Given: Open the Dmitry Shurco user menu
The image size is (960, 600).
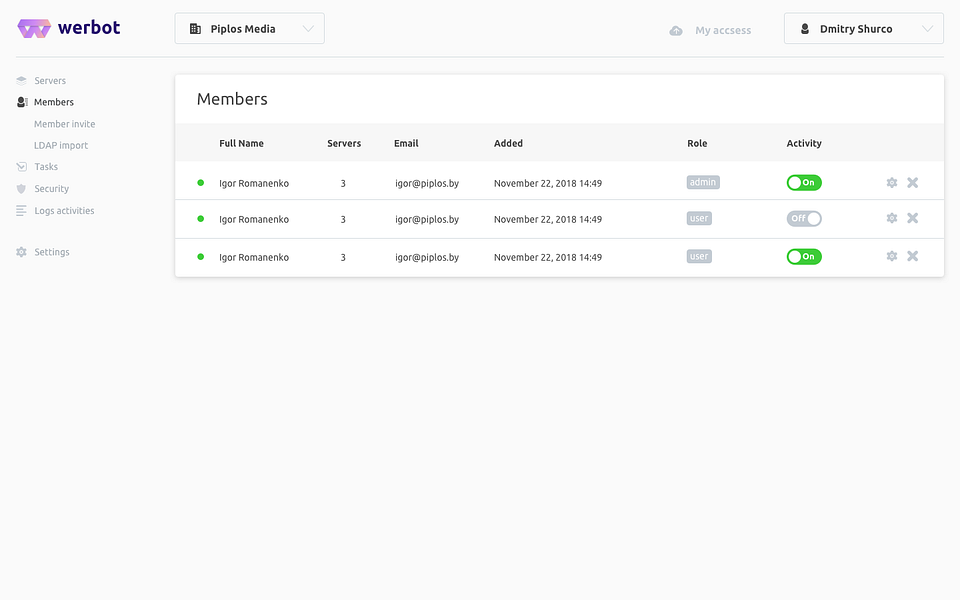Looking at the screenshot, I should 863,28.
